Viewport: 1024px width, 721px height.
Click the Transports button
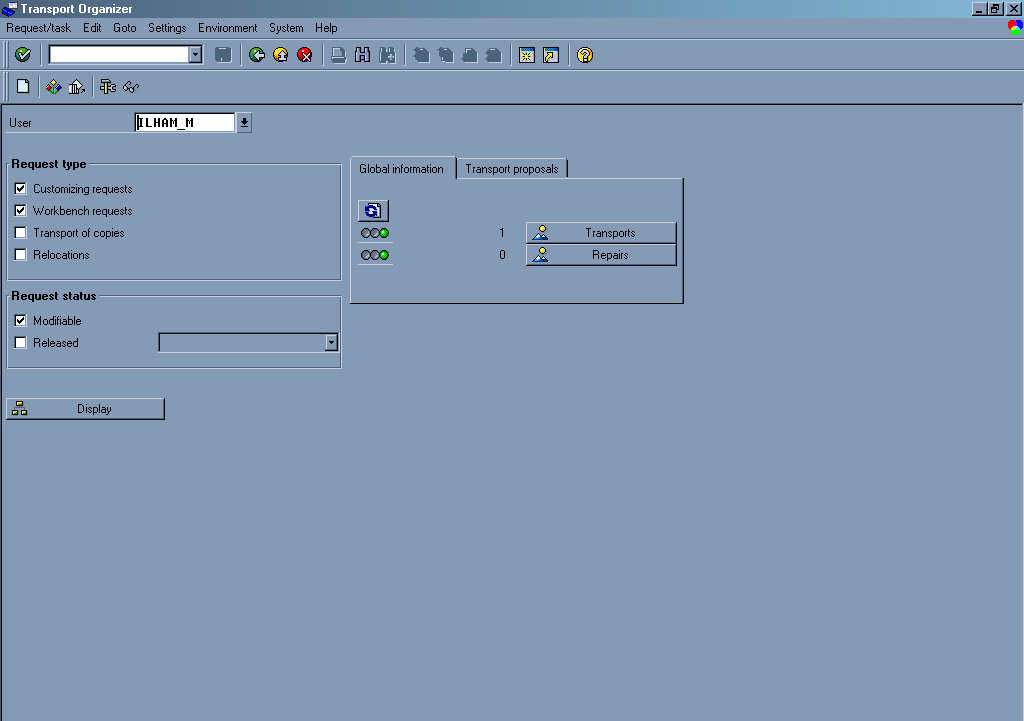tap(600, 232)
